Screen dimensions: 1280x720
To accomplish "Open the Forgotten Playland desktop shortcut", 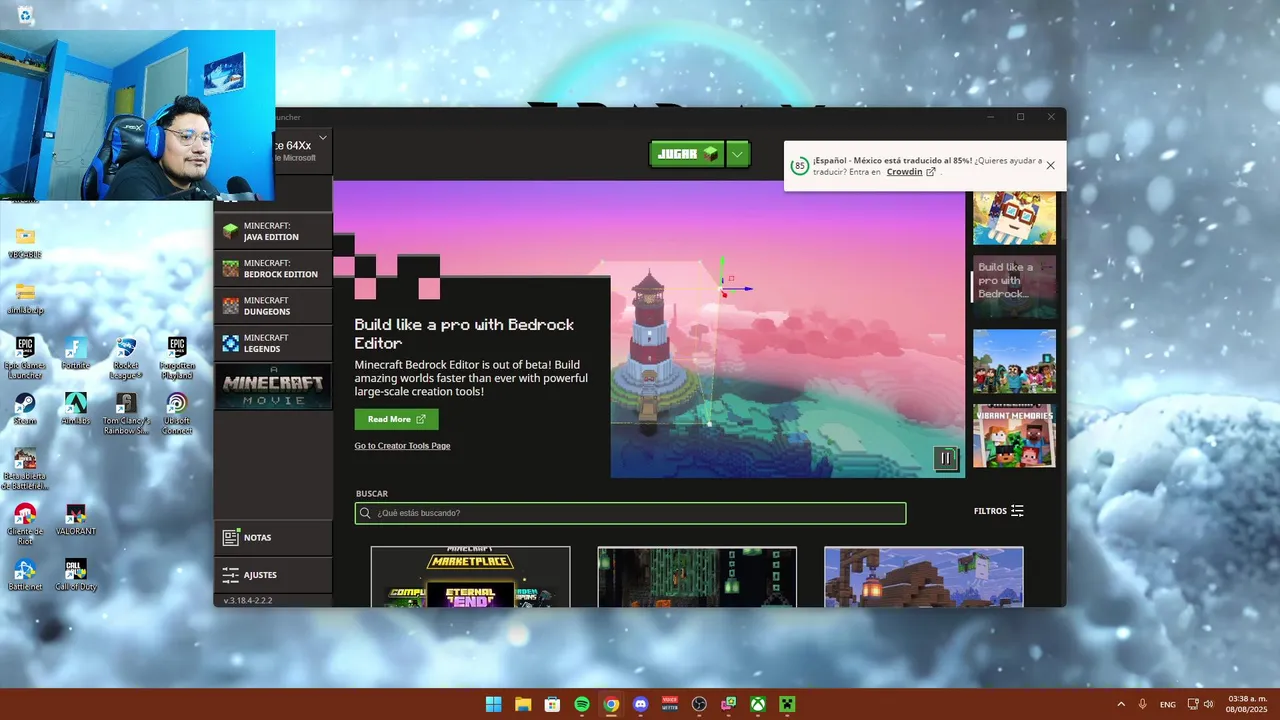I will pyautogui.click(x=177, y=358).
